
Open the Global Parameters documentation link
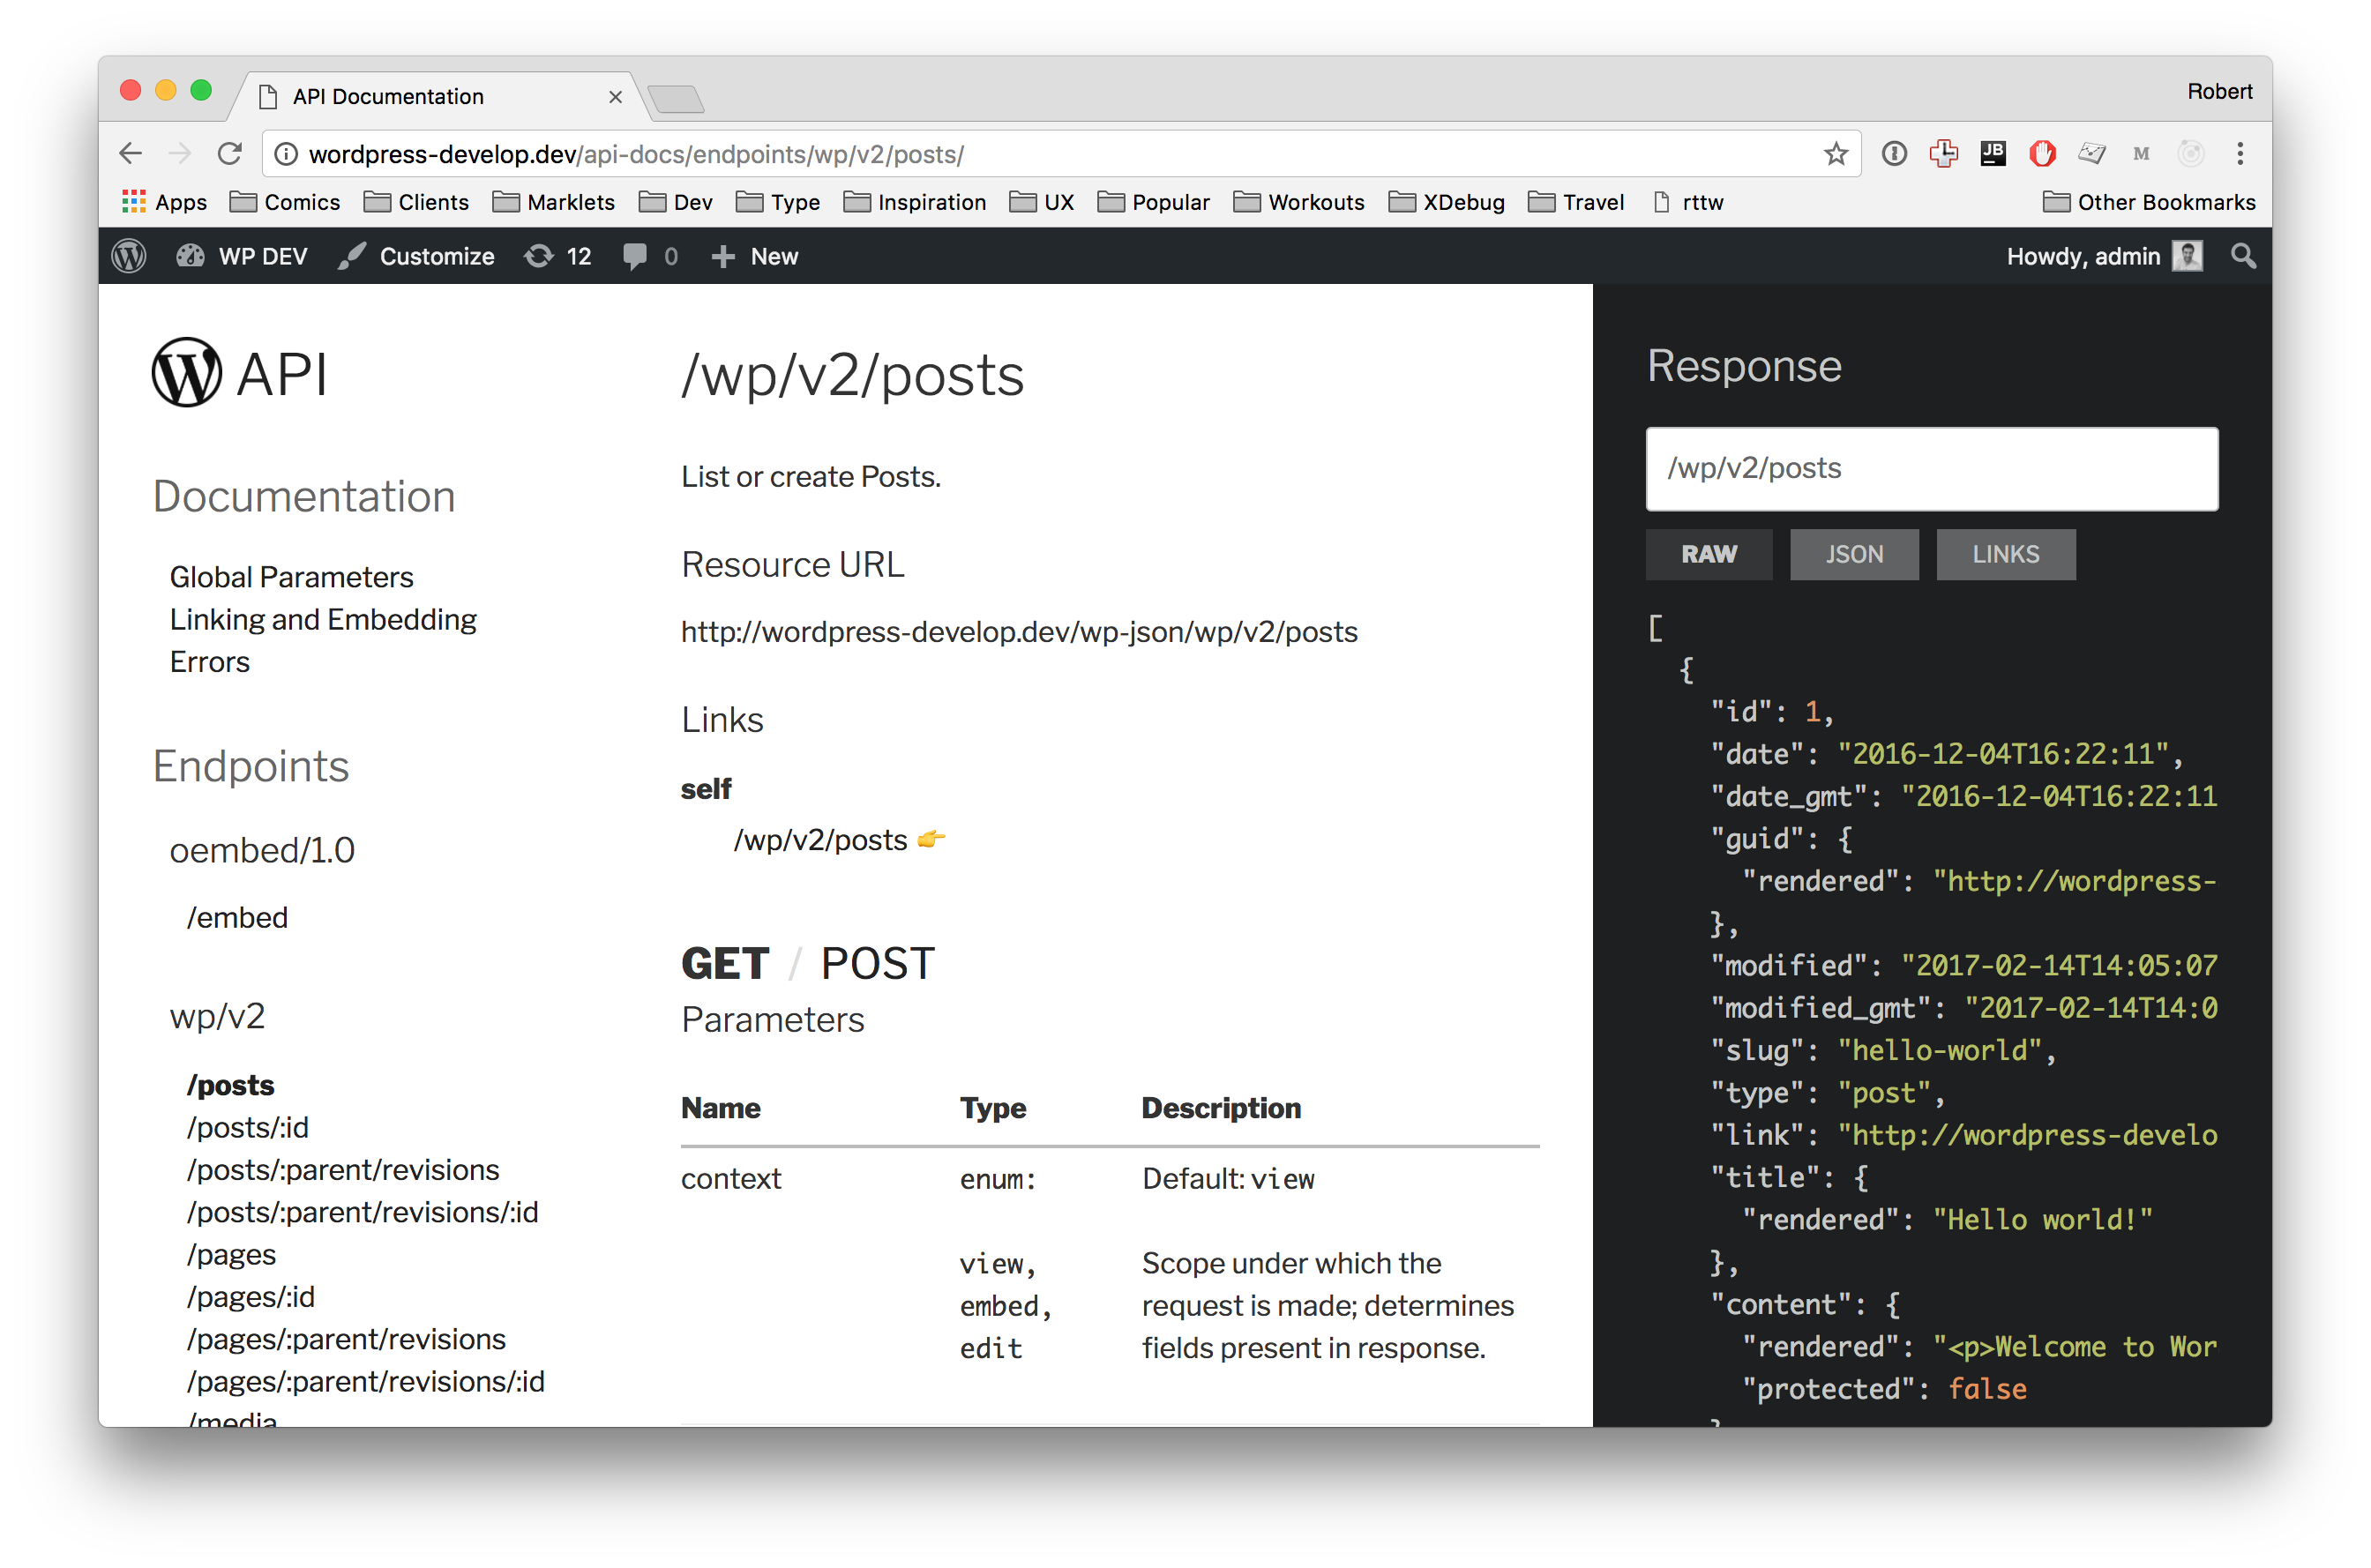pos(291,577)
